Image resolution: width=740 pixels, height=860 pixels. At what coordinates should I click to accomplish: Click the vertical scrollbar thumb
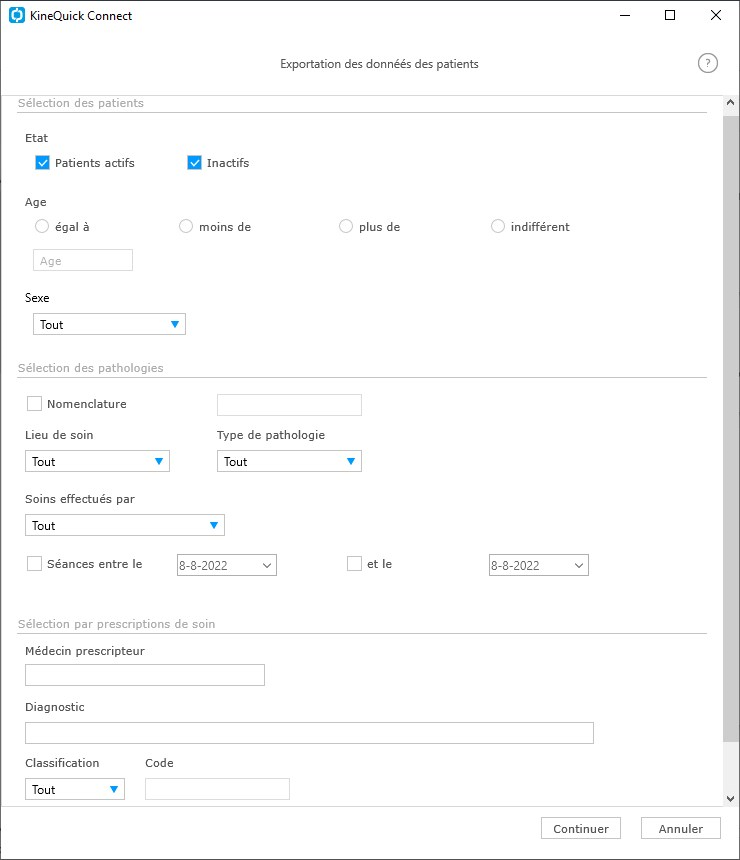coord(731,429)
